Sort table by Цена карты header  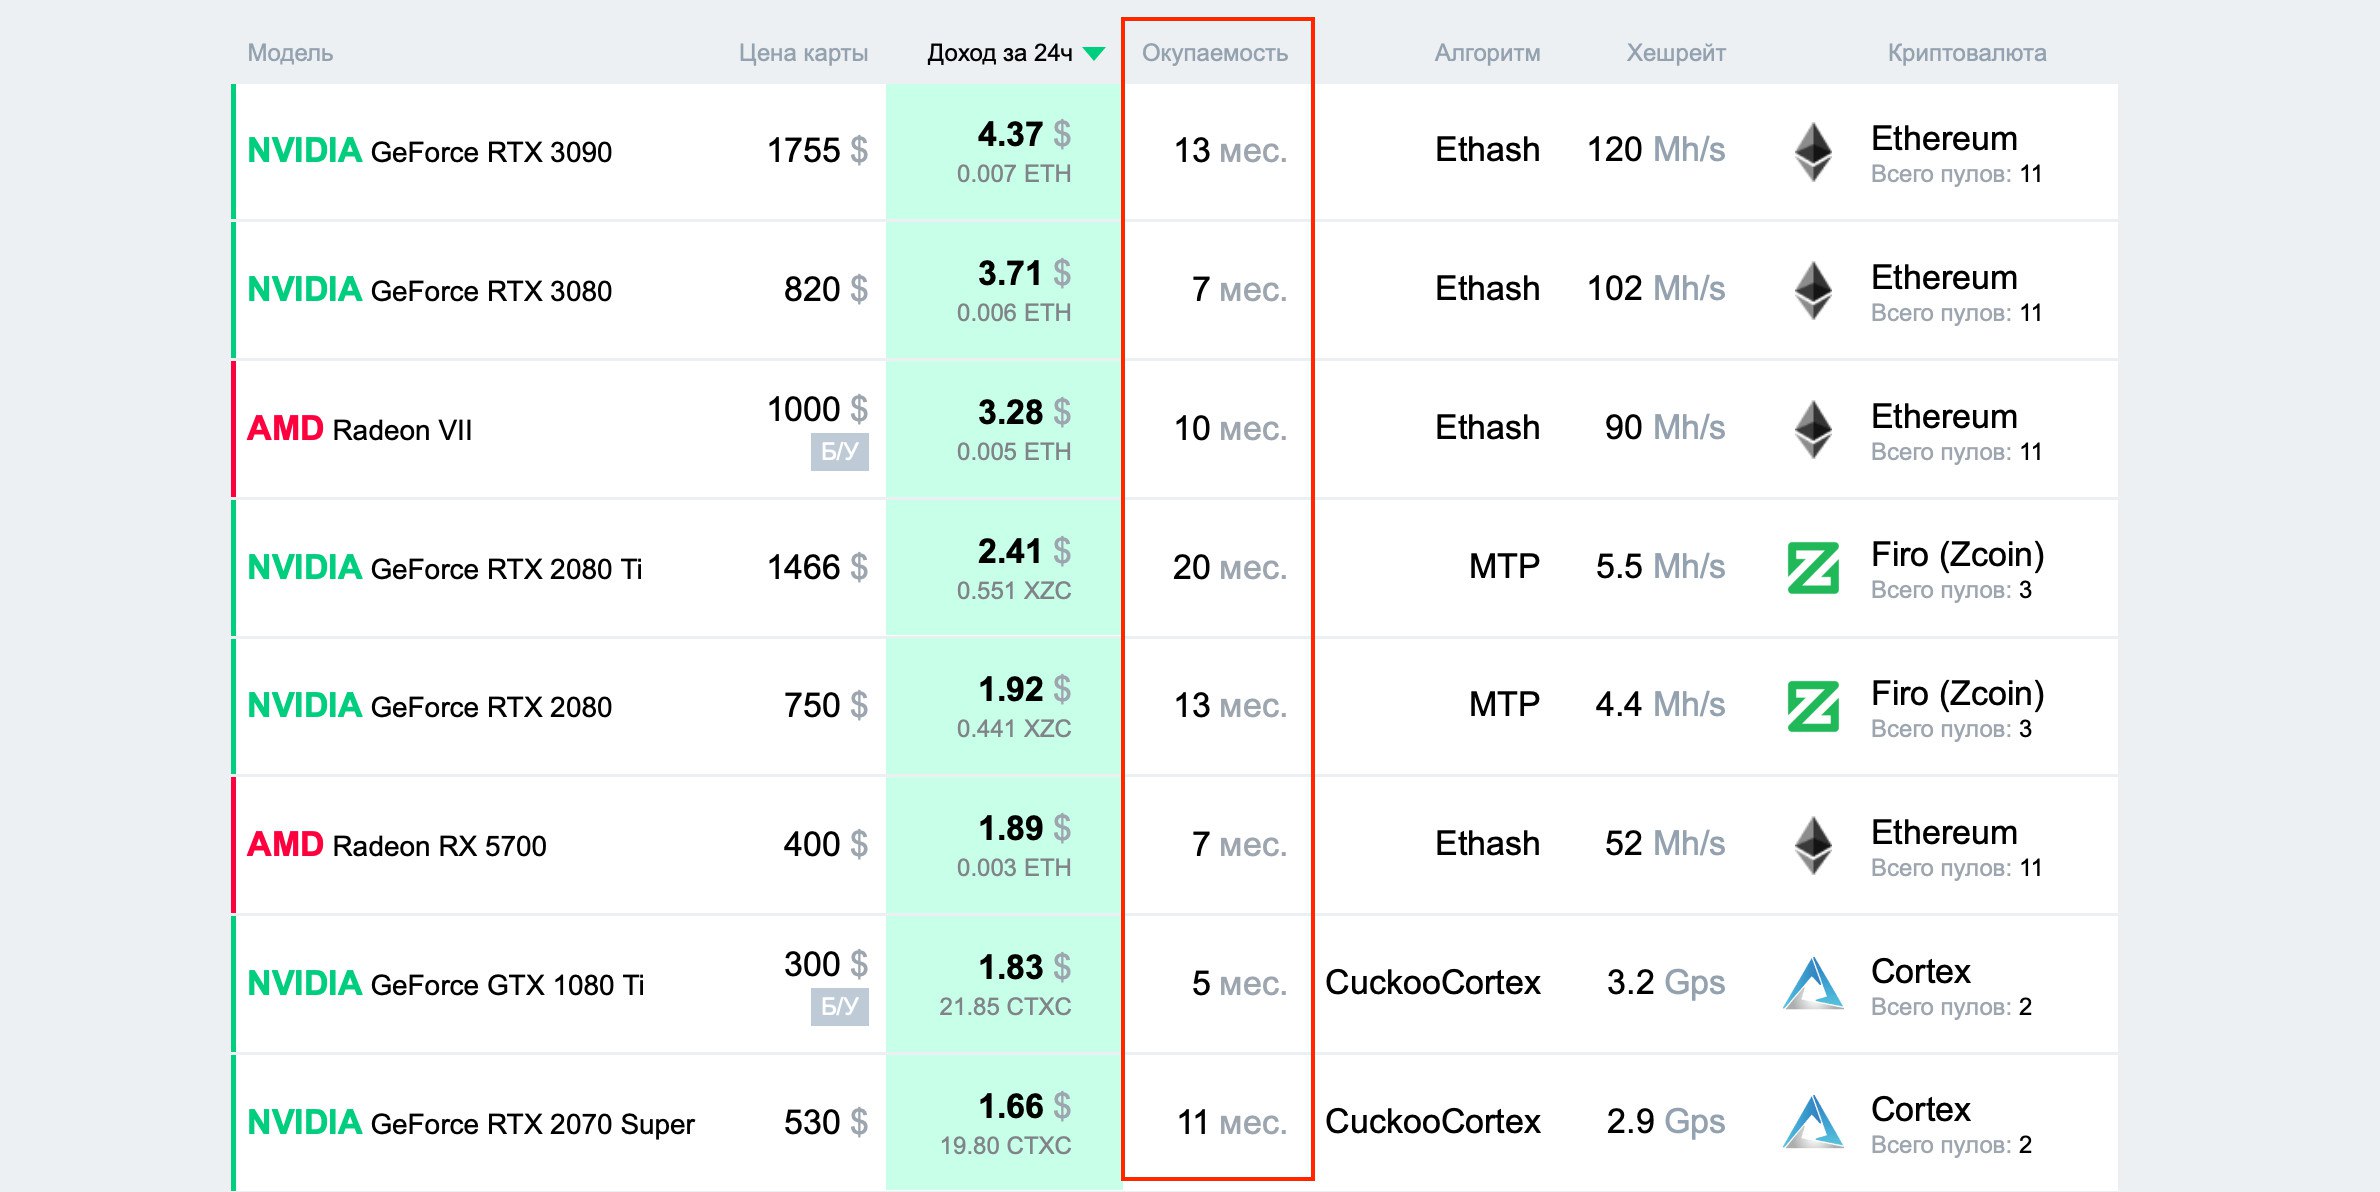tap(803, 53)
